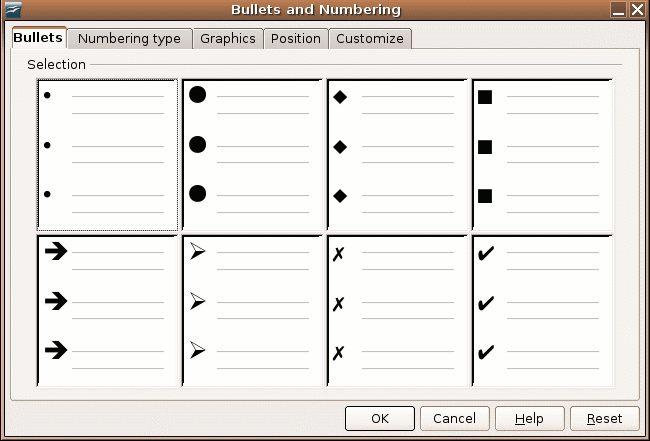Minimize the Bullets and Numbering dialog

(x=618, y=10)
